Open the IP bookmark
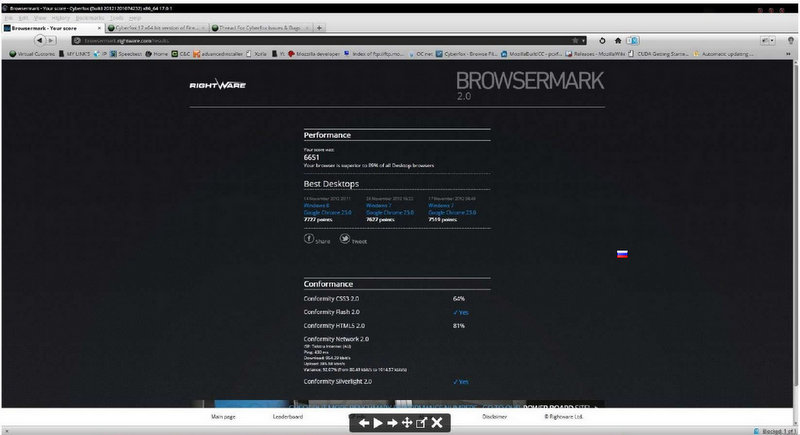800x435 pixels. 100,54
